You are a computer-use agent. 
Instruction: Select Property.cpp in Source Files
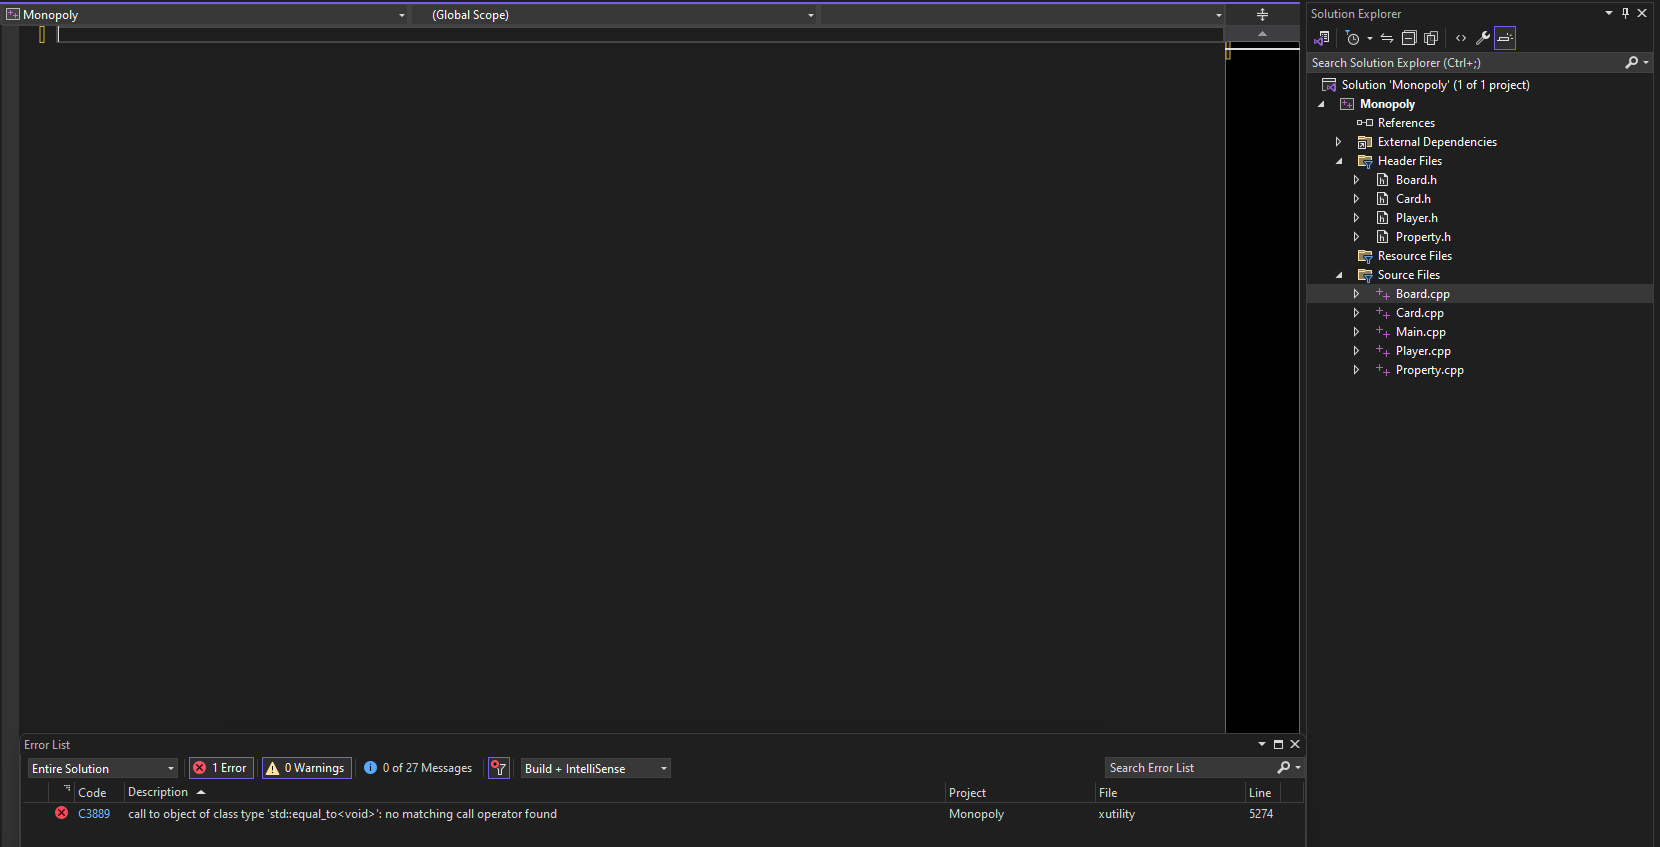click(1430, 370)
